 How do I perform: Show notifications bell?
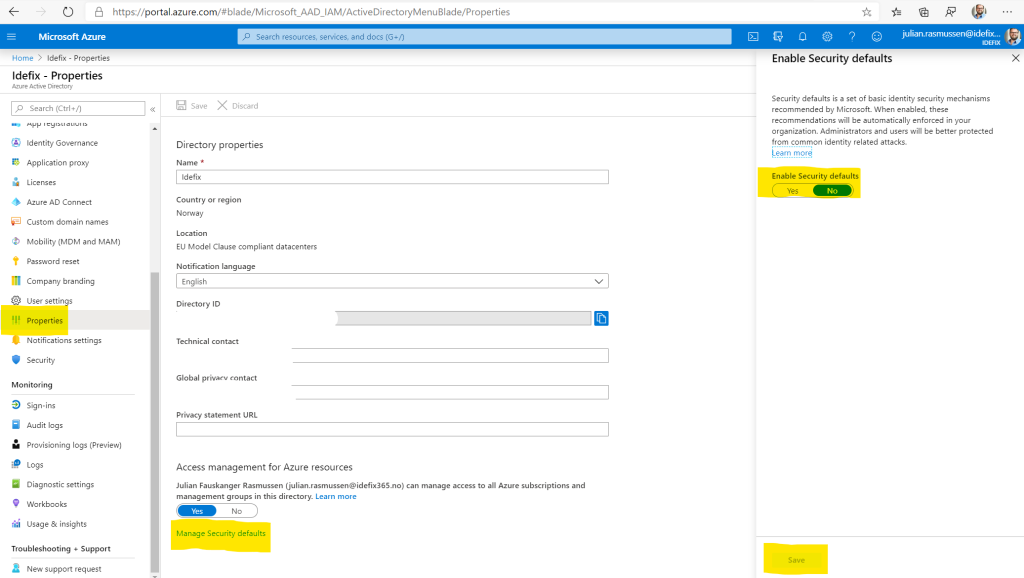click(803, 37)
